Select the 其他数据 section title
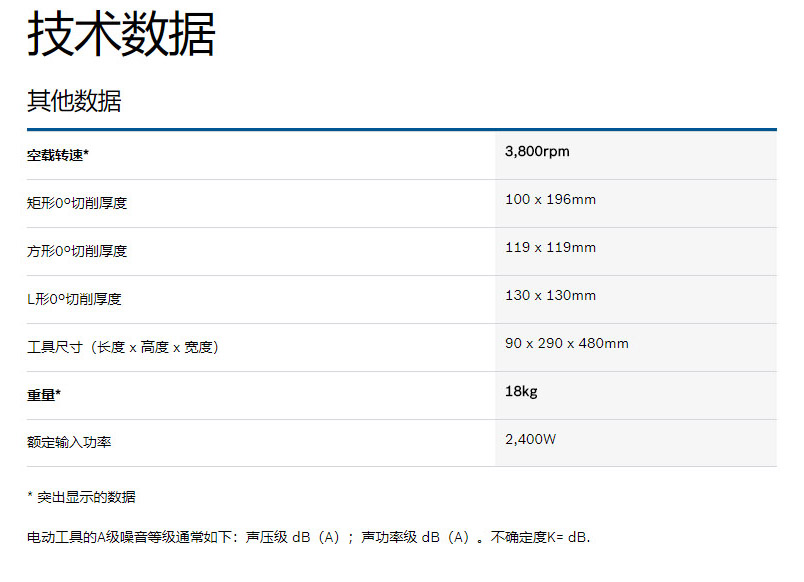 coord(74,101)
